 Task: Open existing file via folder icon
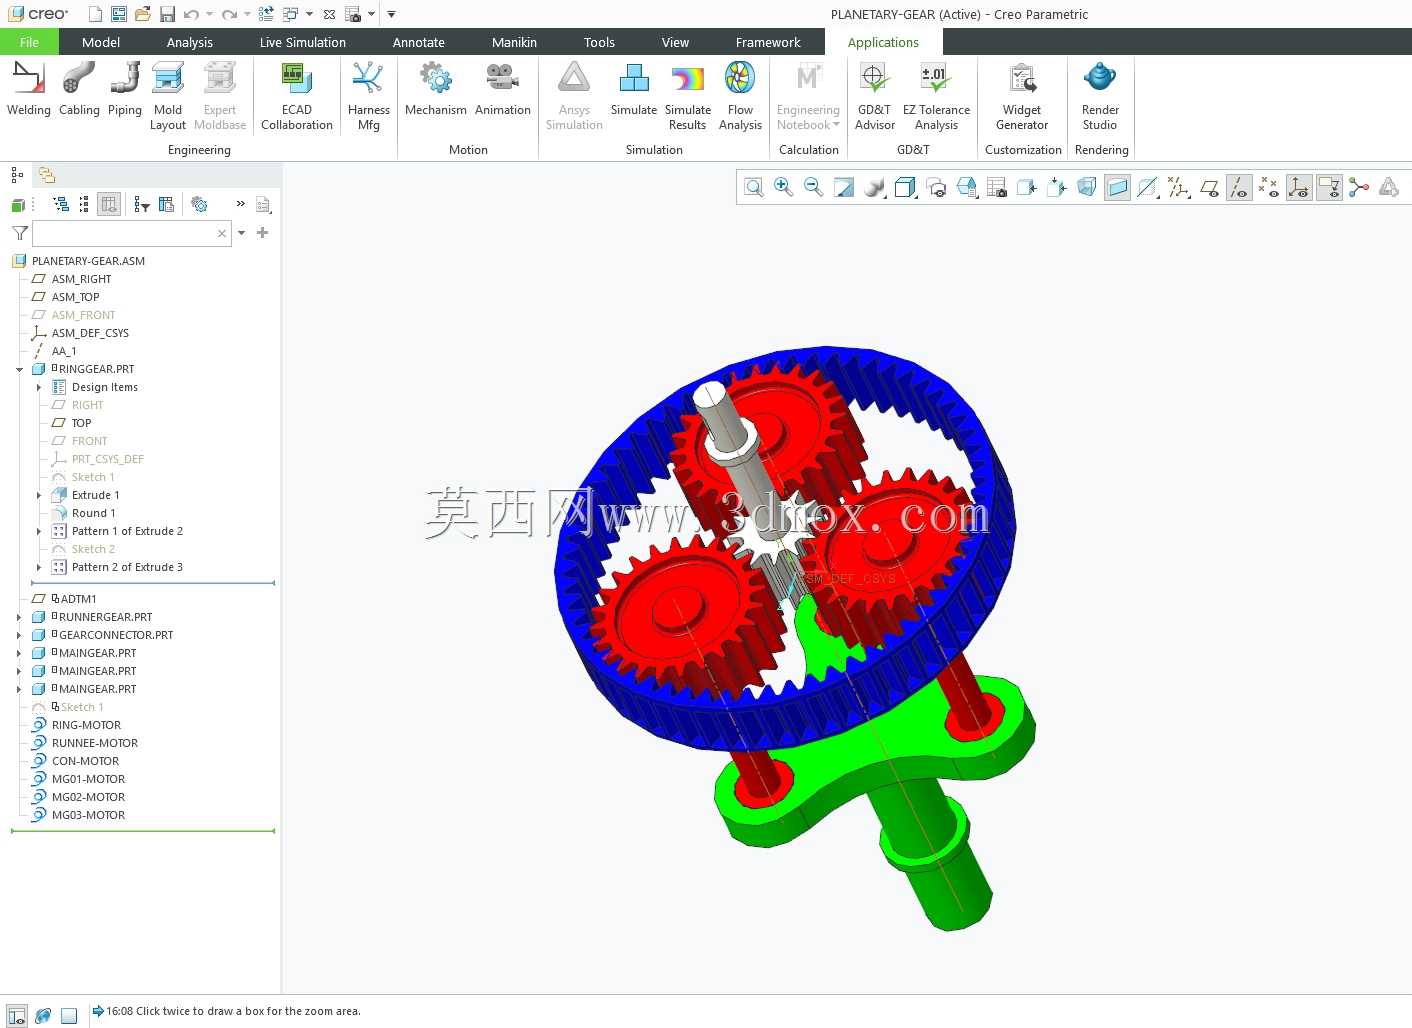click(x=142, y=14)
